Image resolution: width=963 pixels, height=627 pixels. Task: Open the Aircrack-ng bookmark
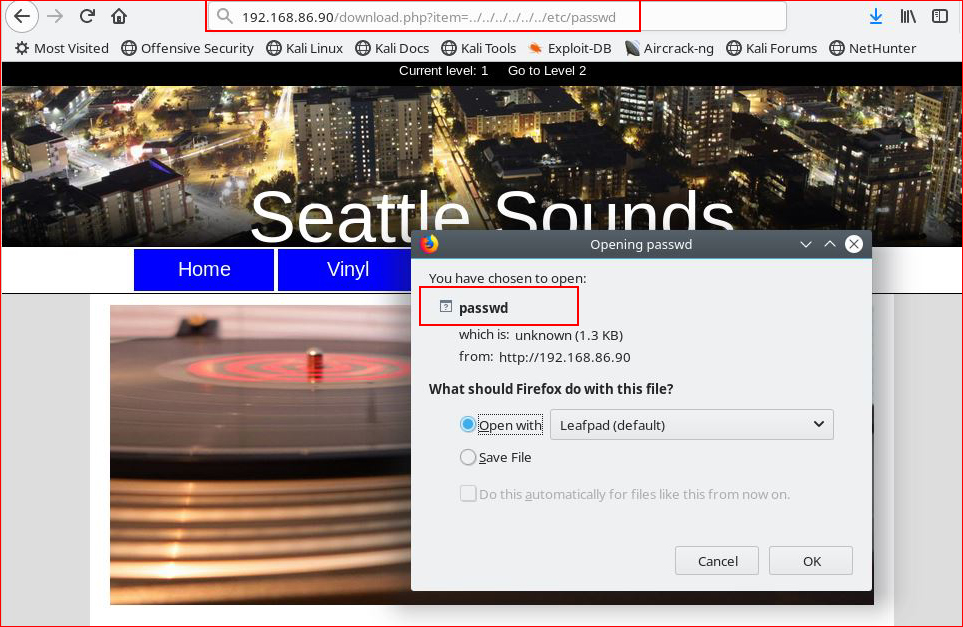[x=669, y=48]
